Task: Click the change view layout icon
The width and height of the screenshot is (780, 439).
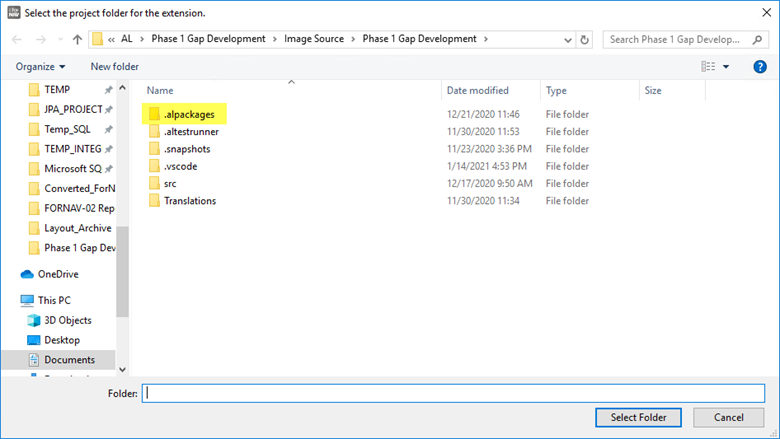Action: click(708, 67)
